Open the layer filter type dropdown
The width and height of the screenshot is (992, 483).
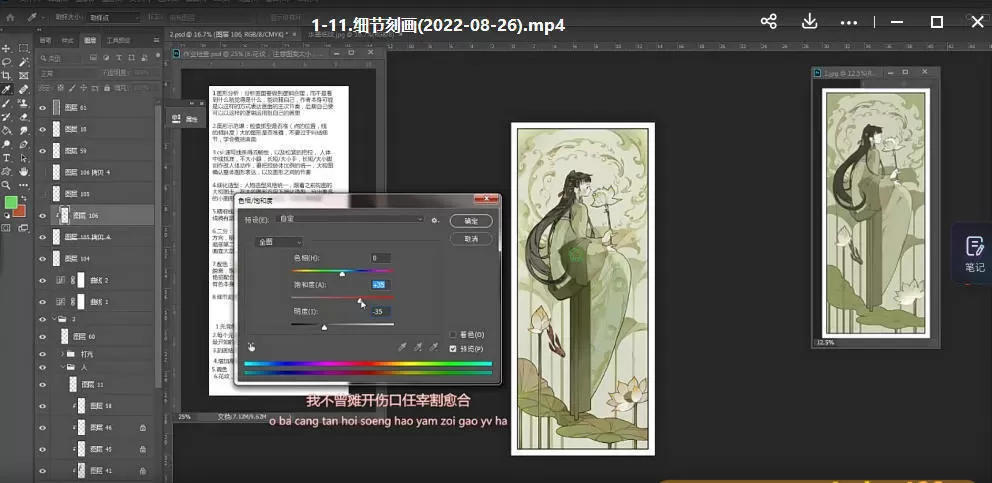[61, 58]
